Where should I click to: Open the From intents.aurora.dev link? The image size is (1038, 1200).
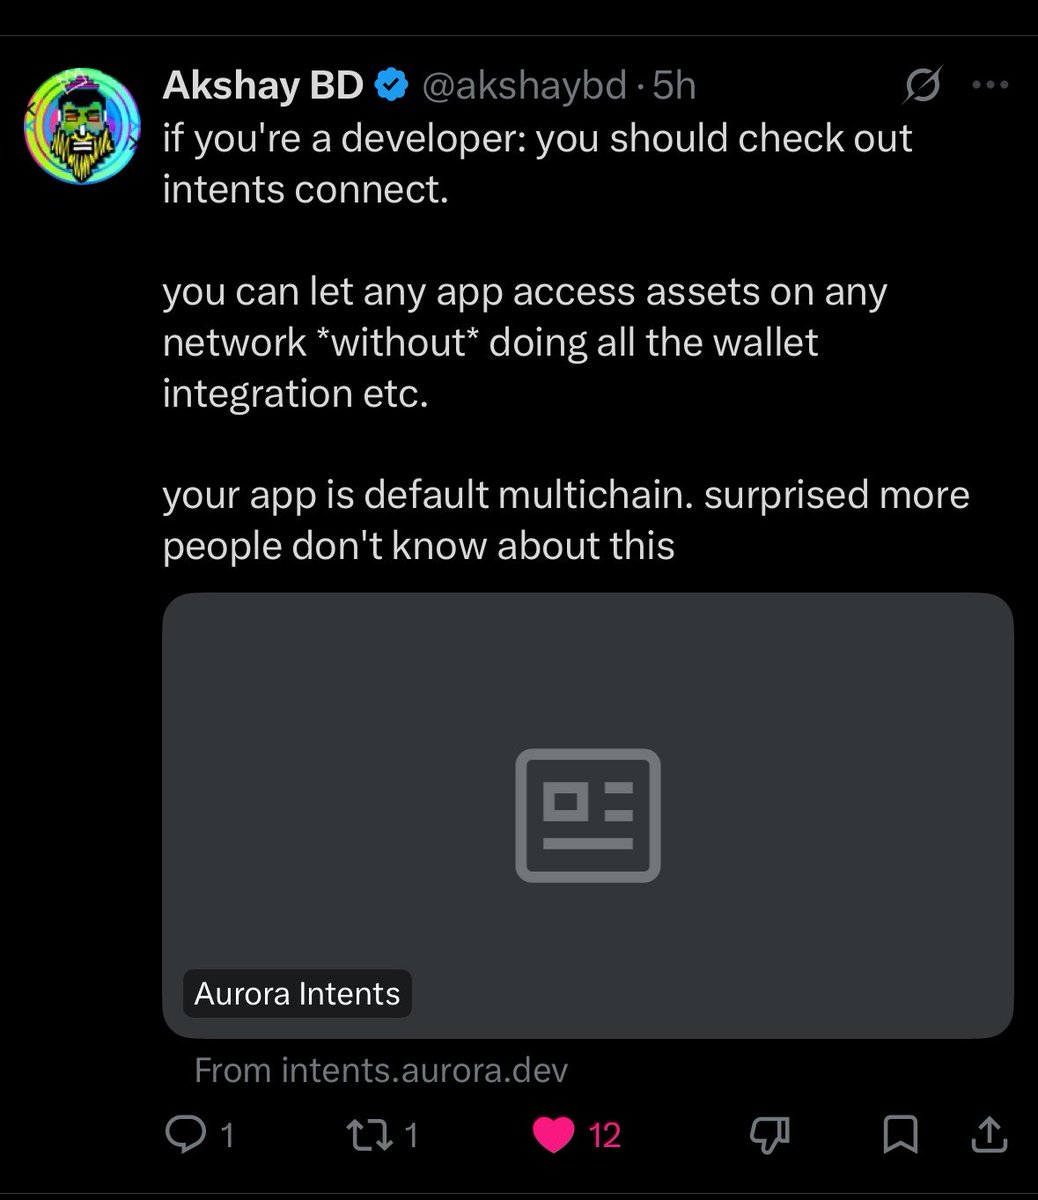(381, 1071)
